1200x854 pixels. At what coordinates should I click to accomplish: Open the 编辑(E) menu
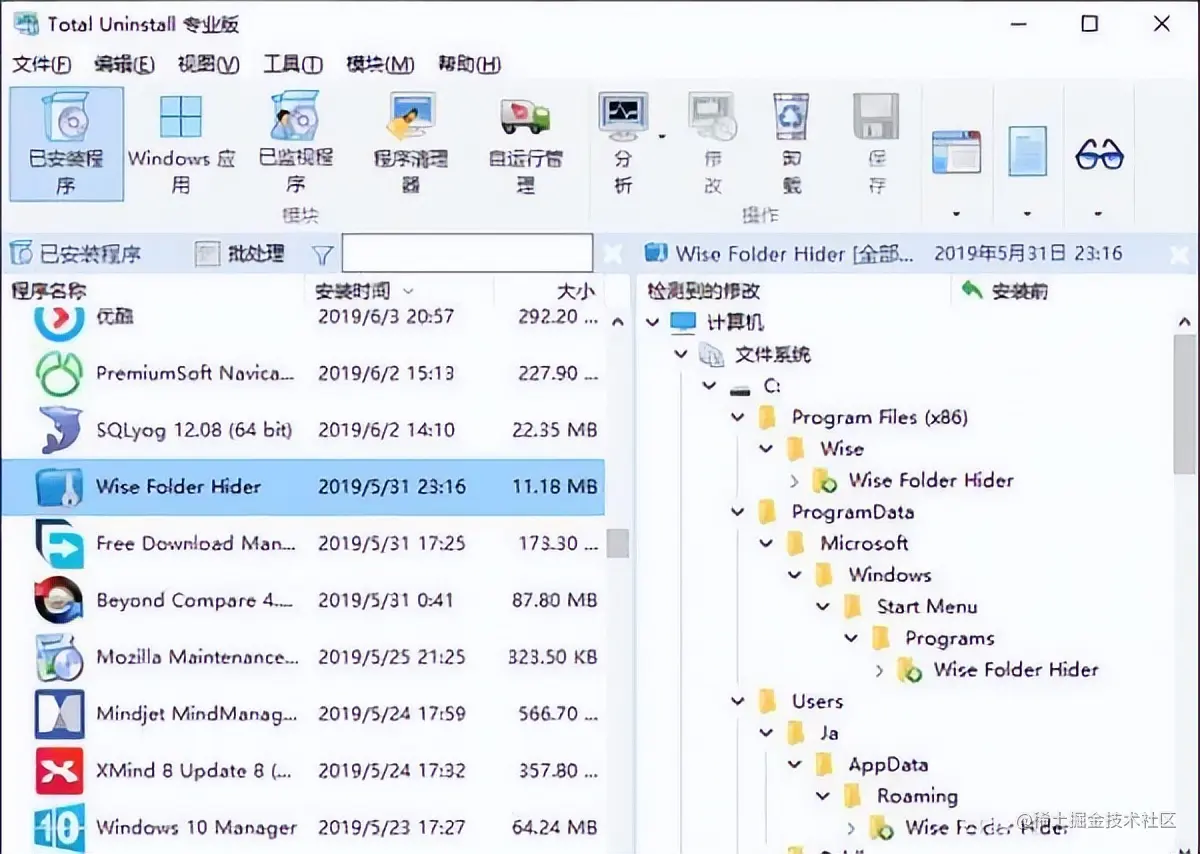pyautogui.click(x=124, y=64)
